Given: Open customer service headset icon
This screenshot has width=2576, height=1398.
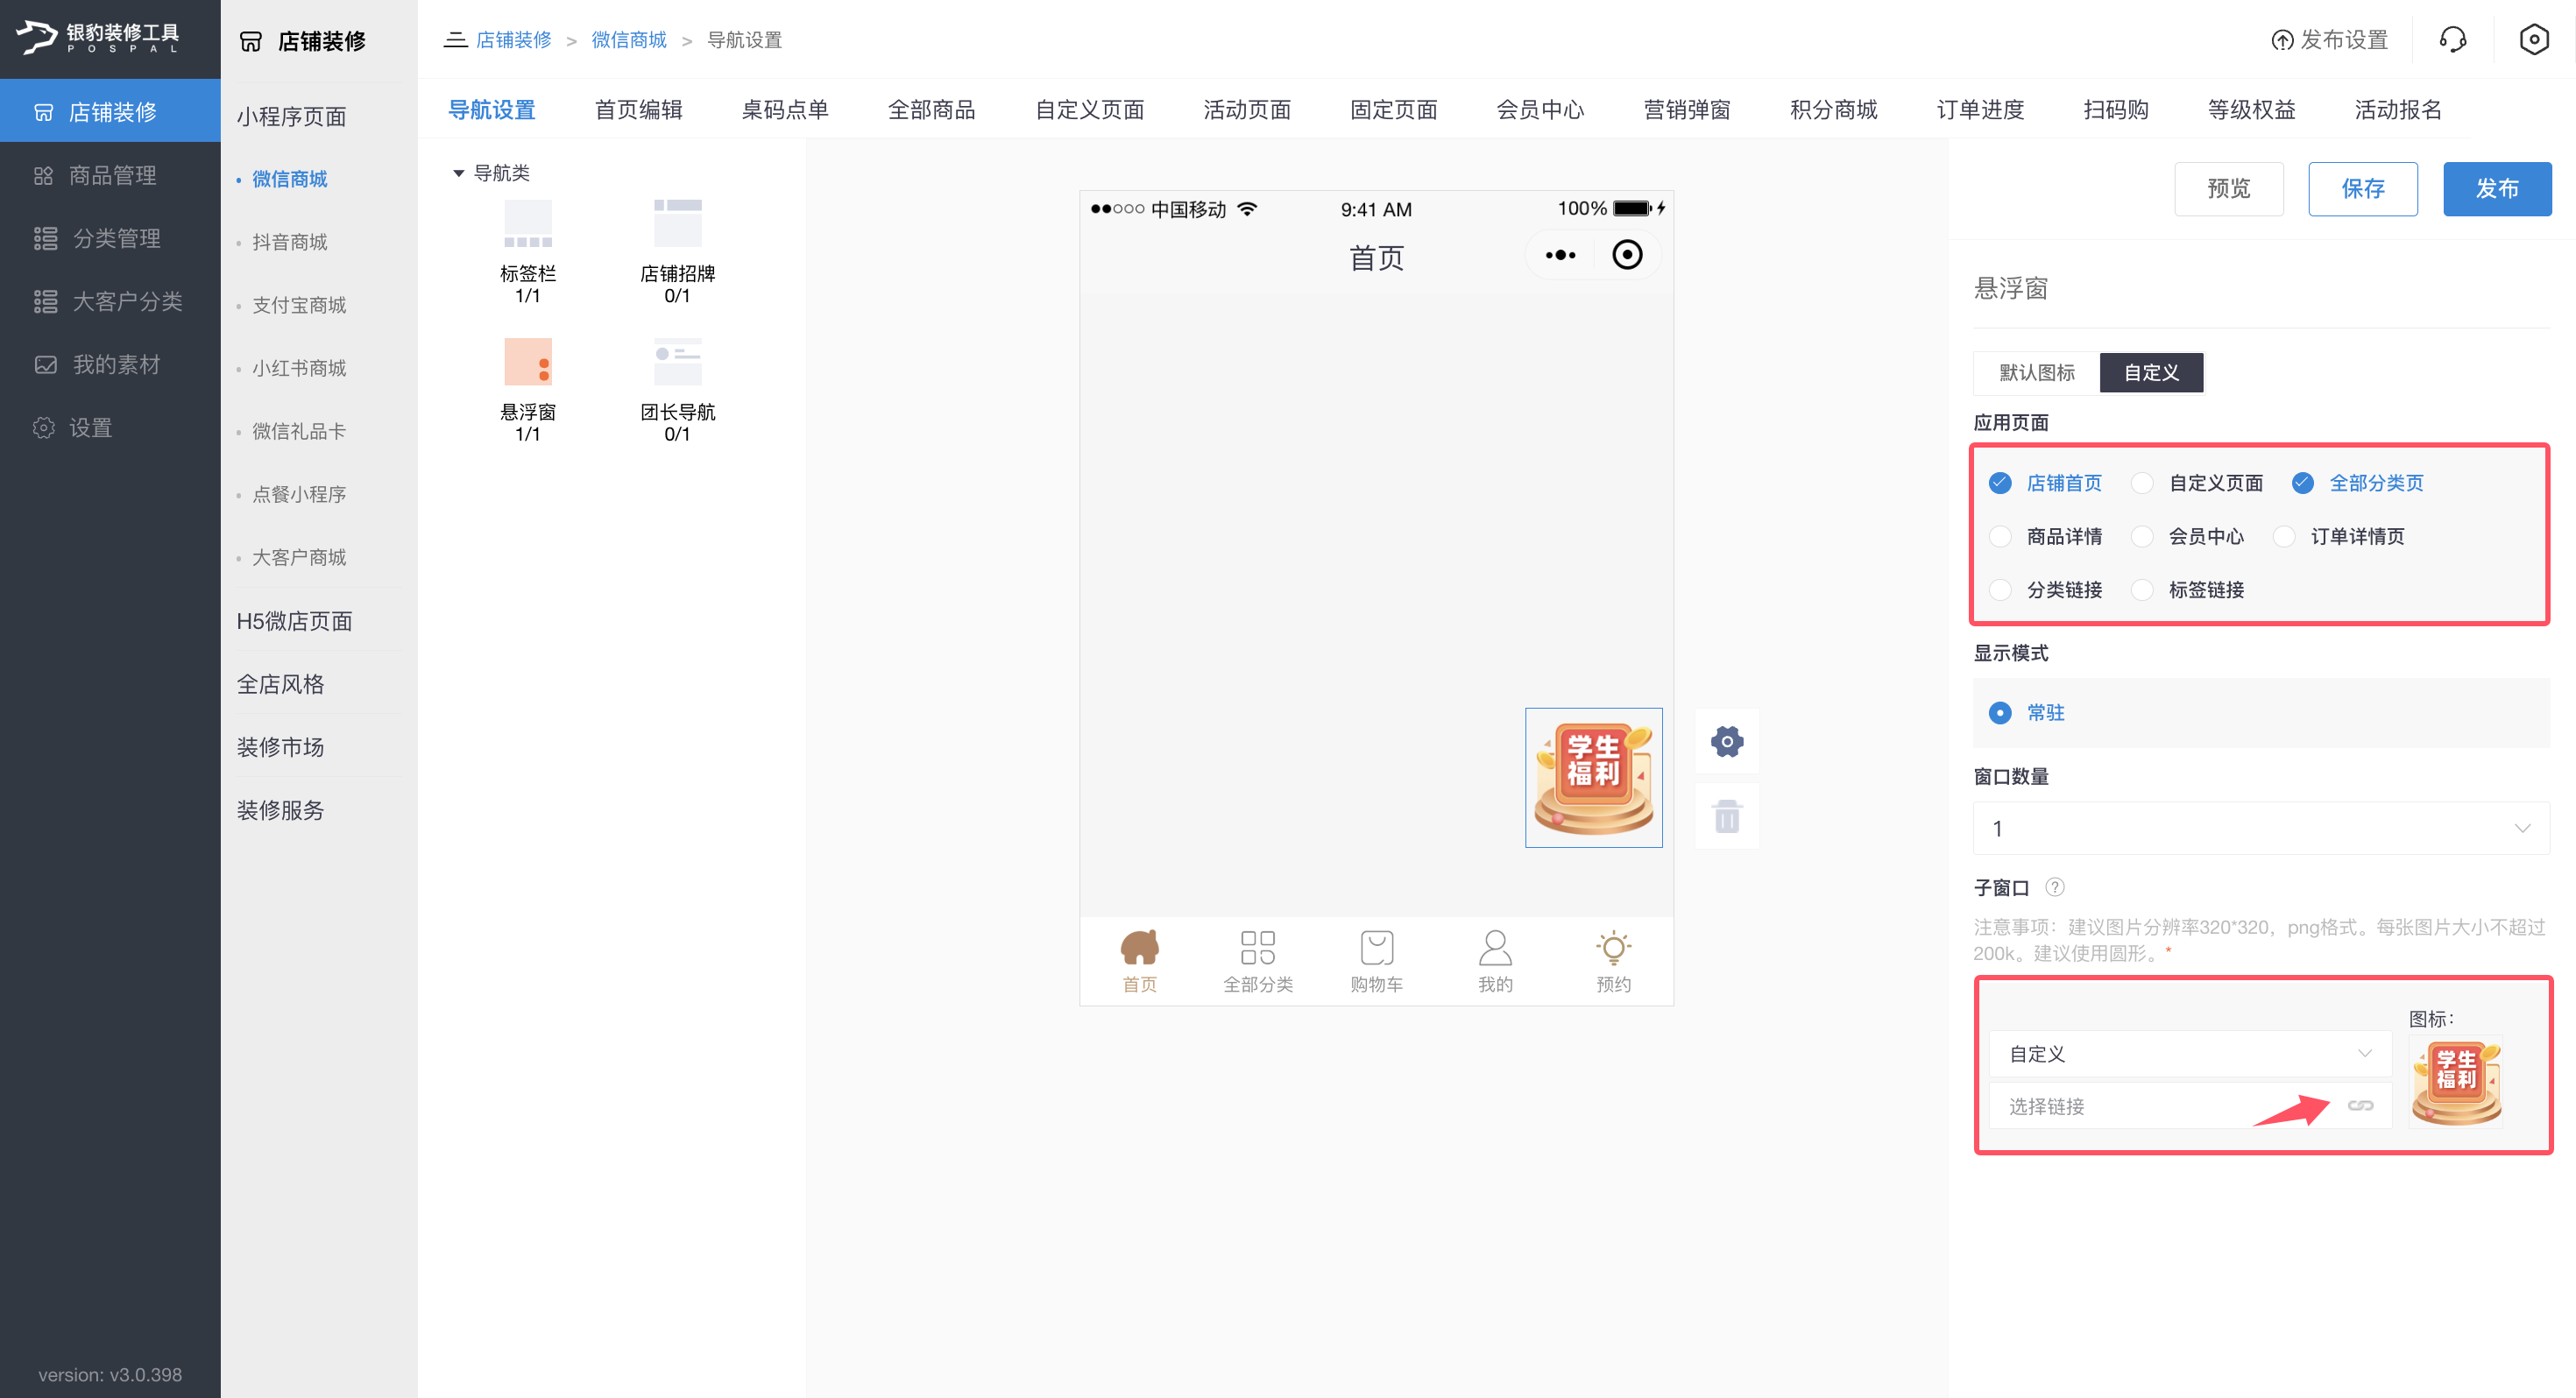Looking at the screenshot, I should pyautogui.click(x=2453, y=40).
